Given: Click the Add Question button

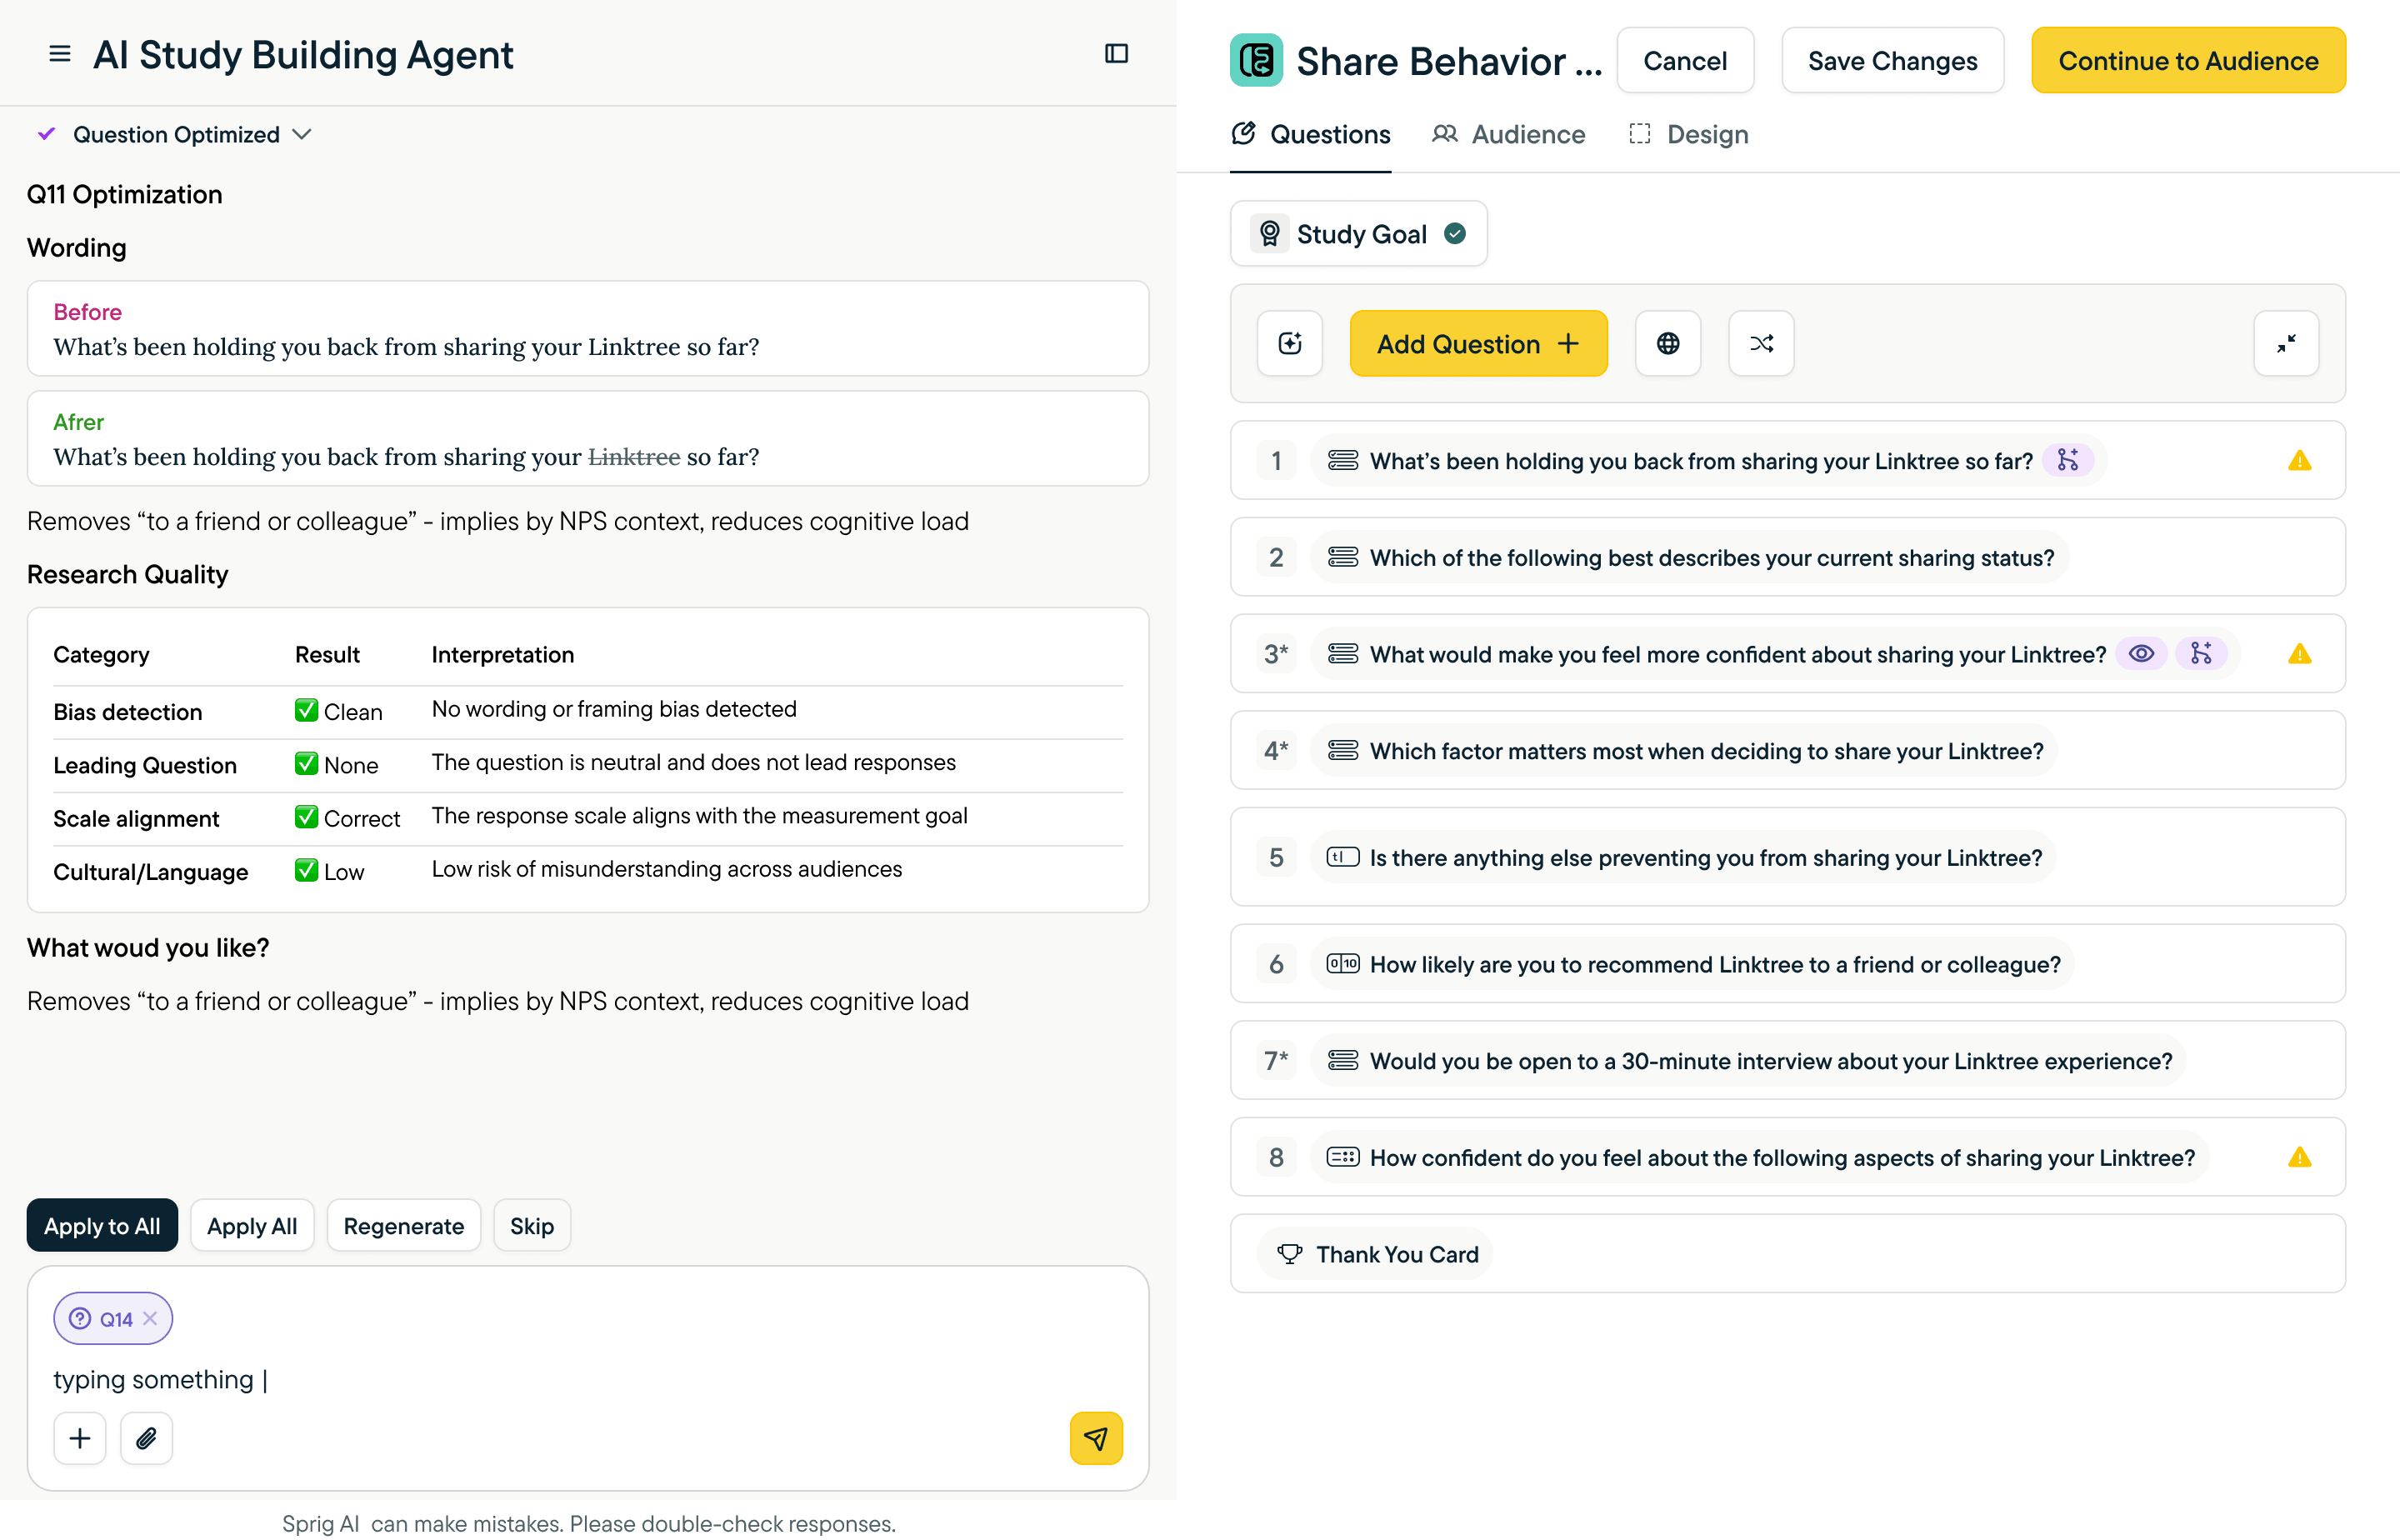Looking at the screenshot, I should 1478,343.
